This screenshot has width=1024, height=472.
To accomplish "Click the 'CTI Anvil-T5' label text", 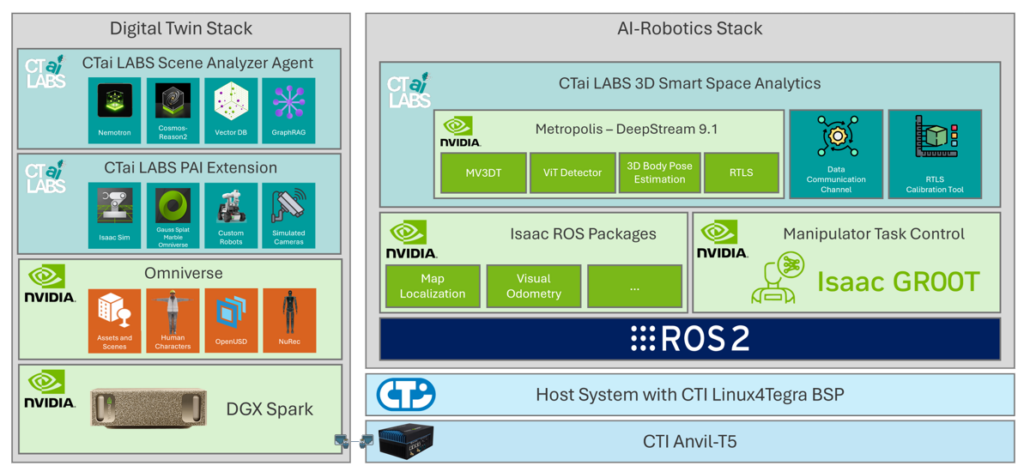I will [690, 442].
